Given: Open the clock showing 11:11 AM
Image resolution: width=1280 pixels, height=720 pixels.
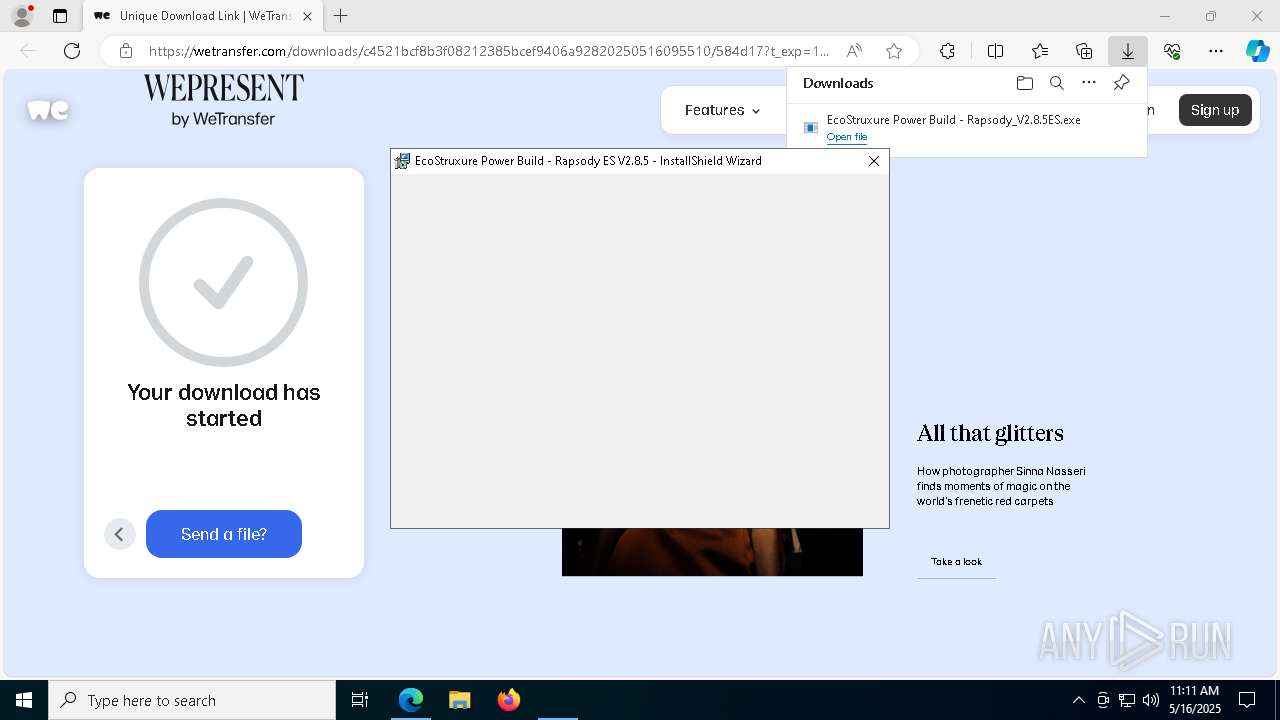Looking at the screenshot, I should 1195,700.
